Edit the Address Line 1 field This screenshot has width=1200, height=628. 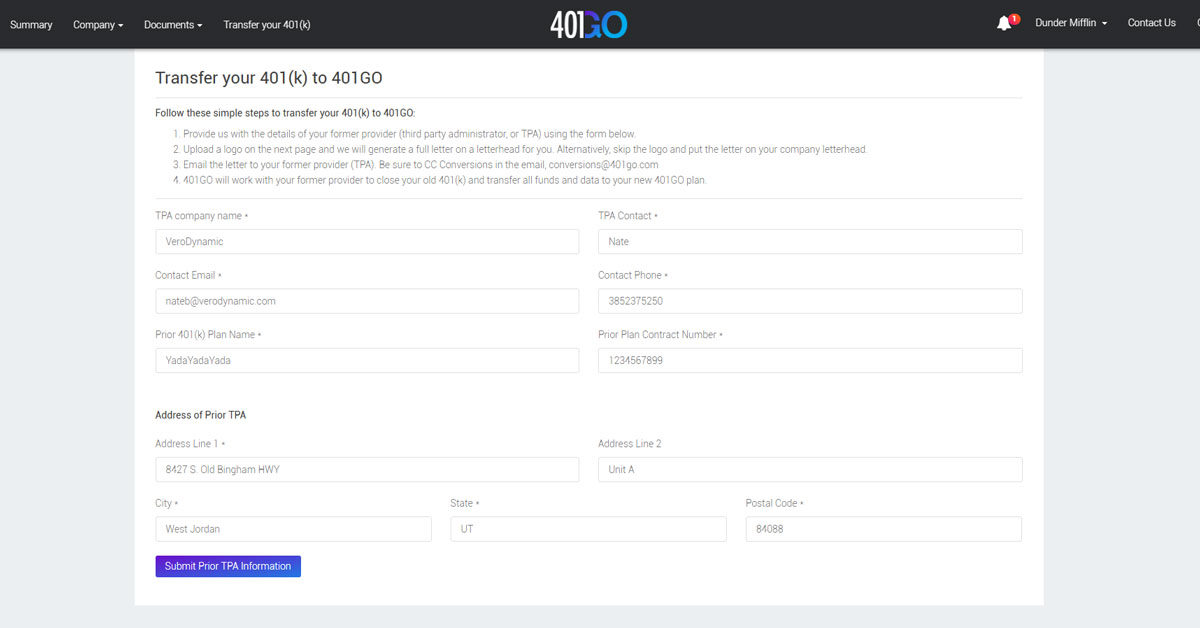tap(367, 469)
